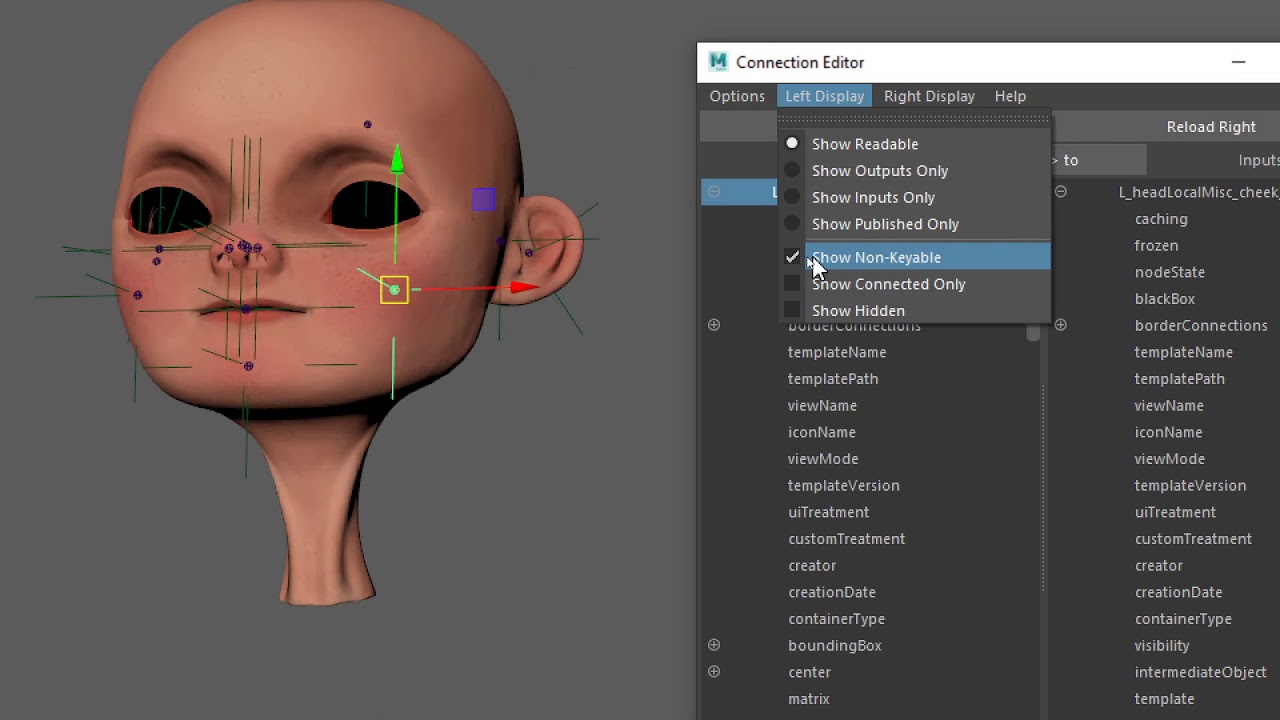Select blackBox attribute in right column
Screen dimensions: 1280x720
coord(1164,299)
